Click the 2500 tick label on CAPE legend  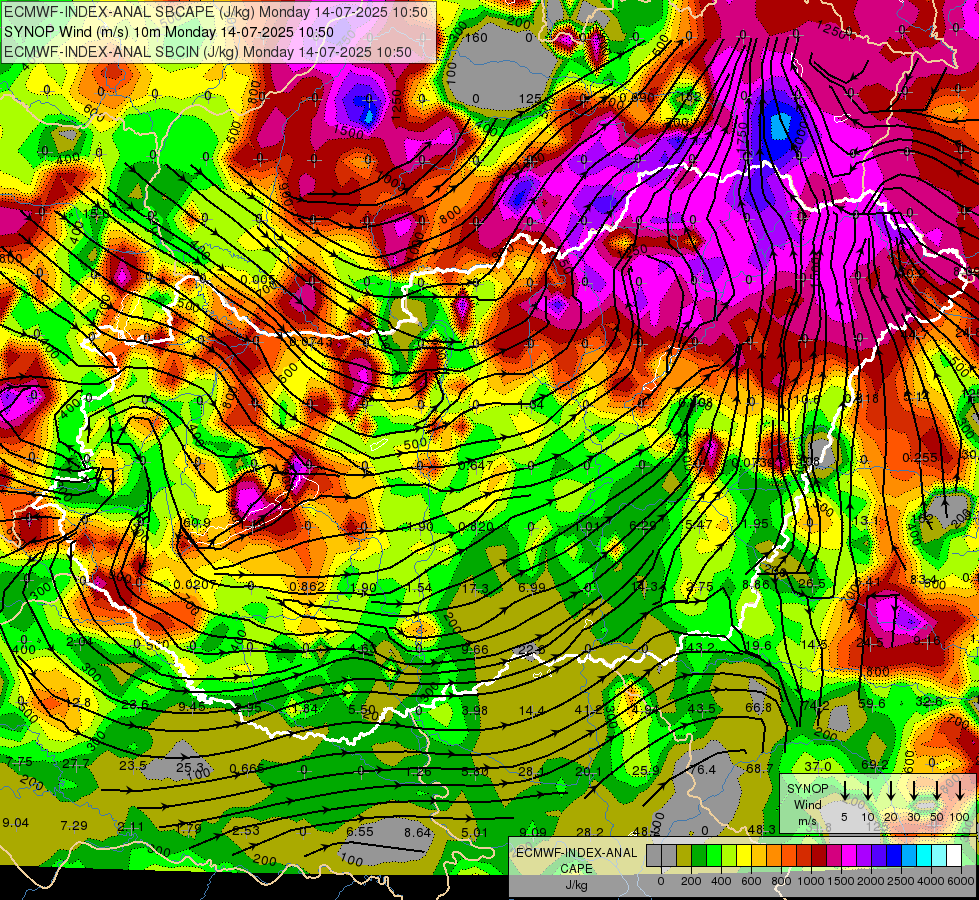pyautogui.click(x=901, y=881)
